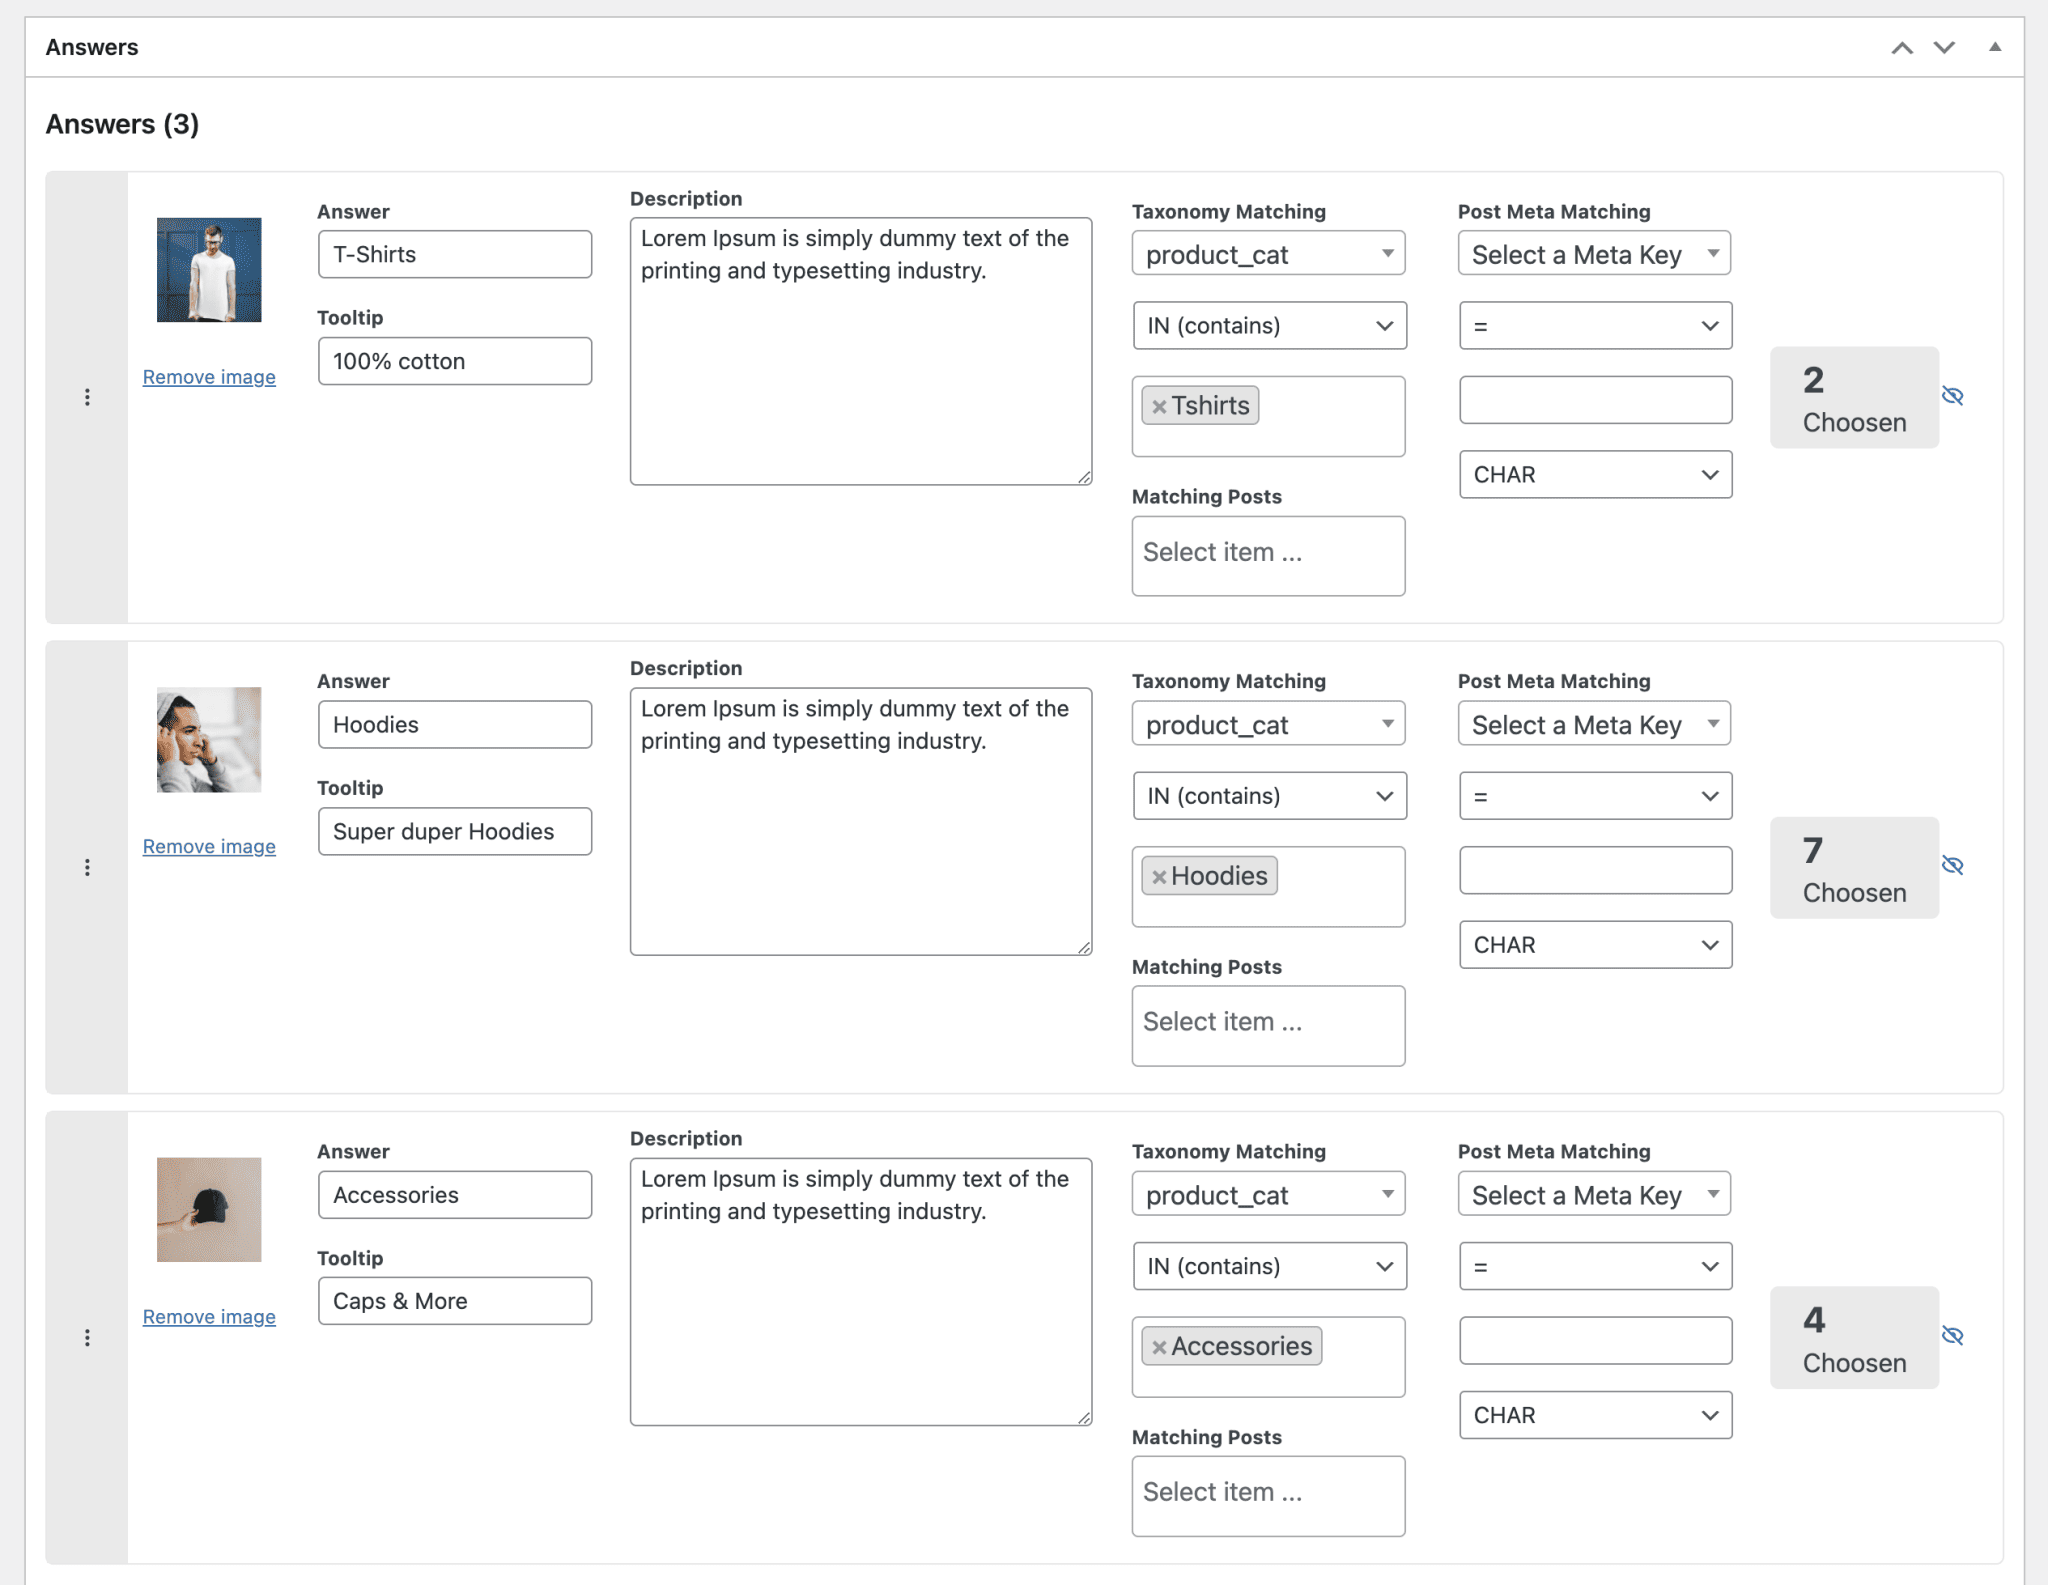
Task: Collapse the Answers panel with the triangle icon
Action: coord(1993,46)
